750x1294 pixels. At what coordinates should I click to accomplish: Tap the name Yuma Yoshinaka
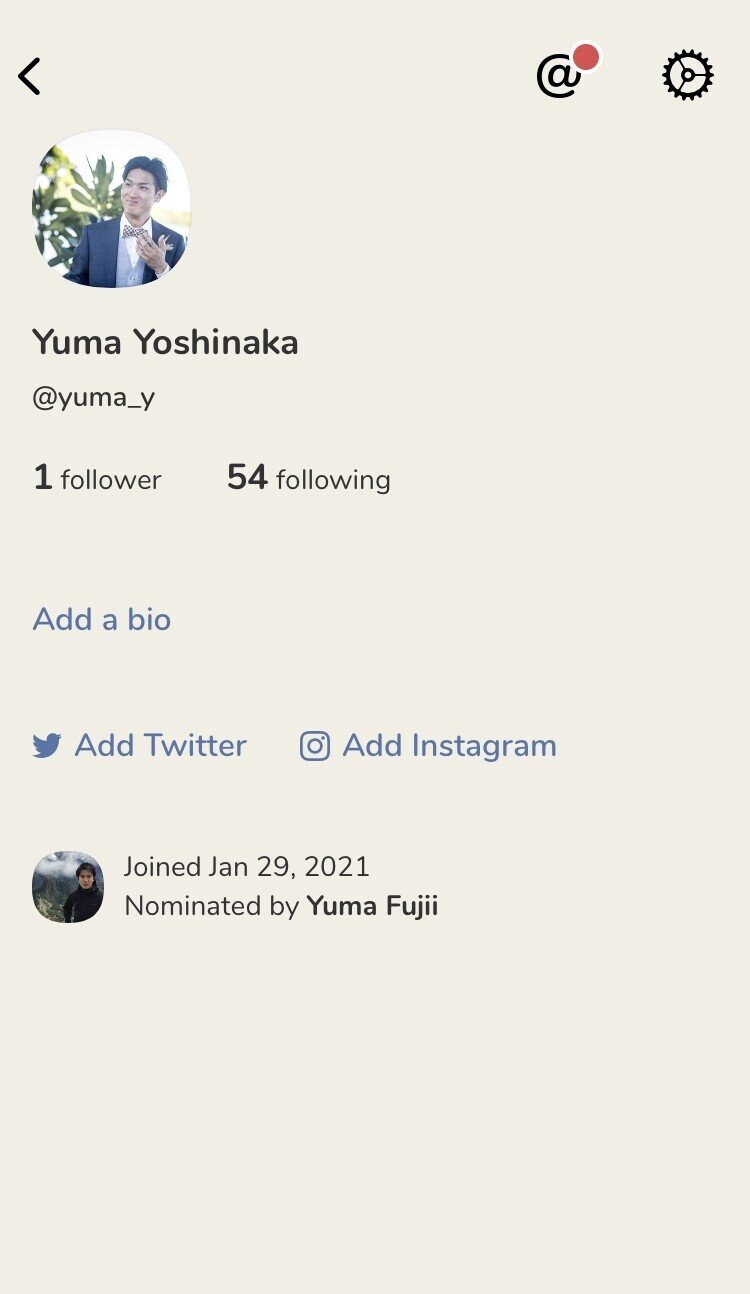click(165, 342)
